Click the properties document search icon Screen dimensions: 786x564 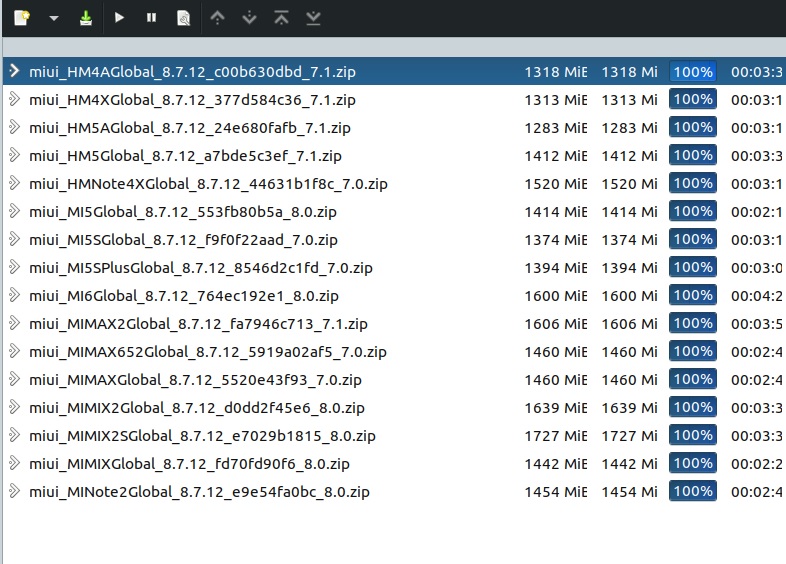183,18
